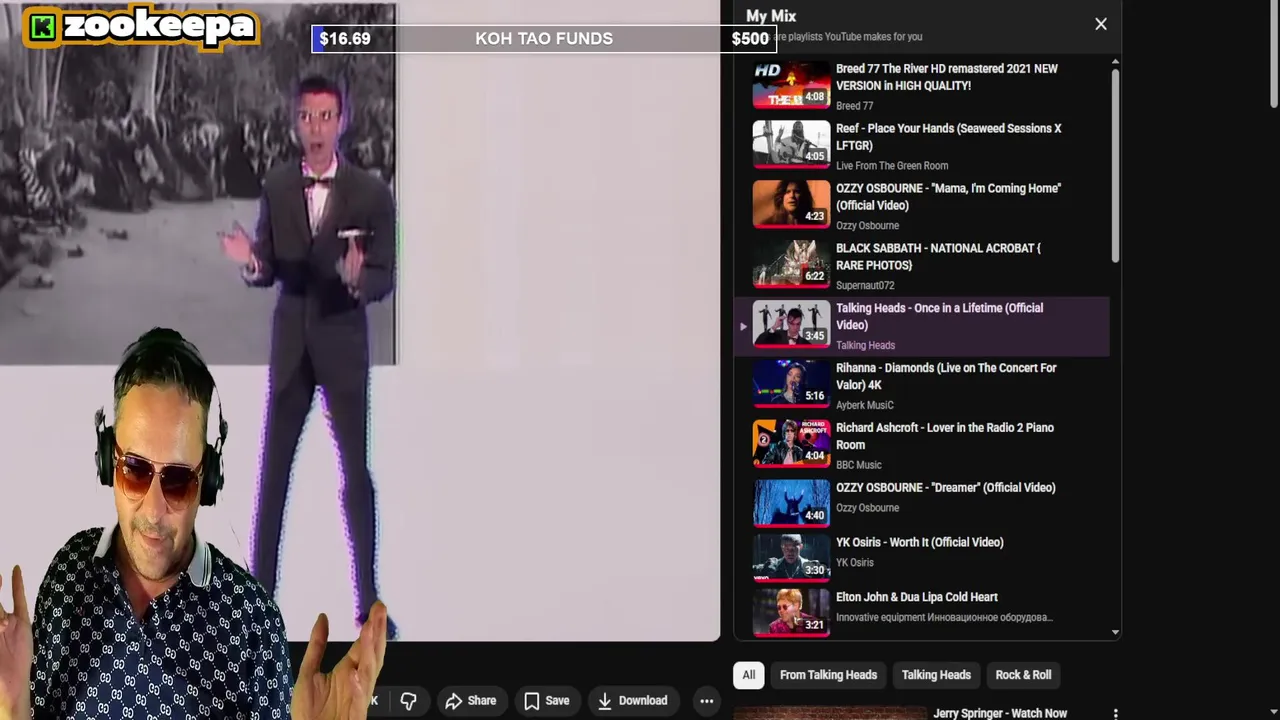Click the Kick zookeepa logo

pyautogui.click(x=141, y=27)
